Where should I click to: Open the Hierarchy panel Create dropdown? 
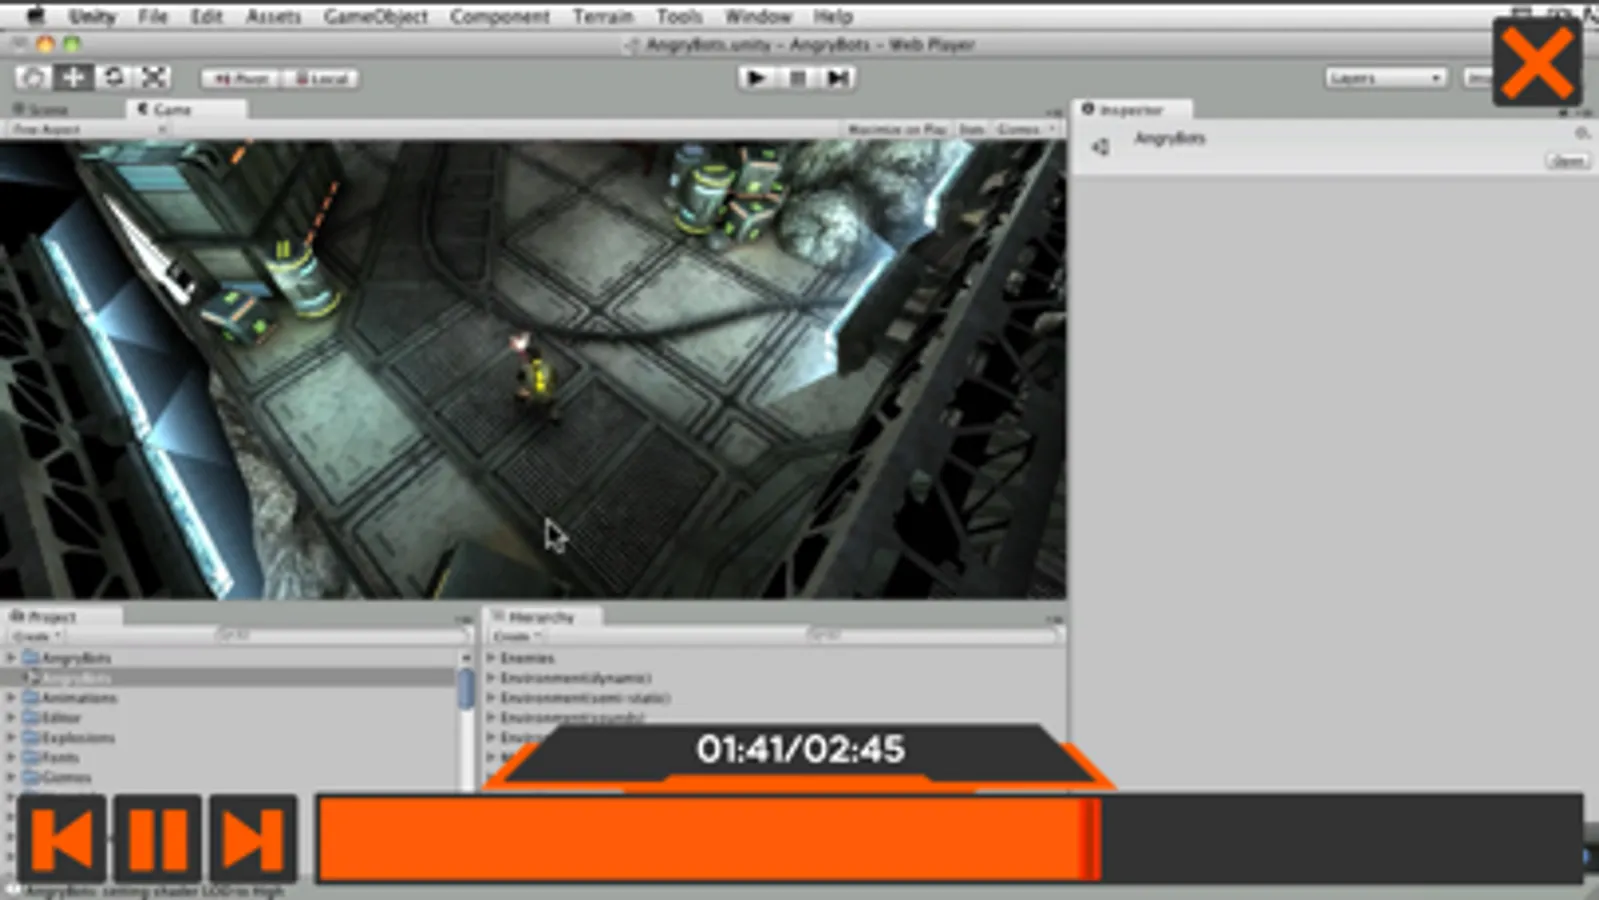point(517,636)
